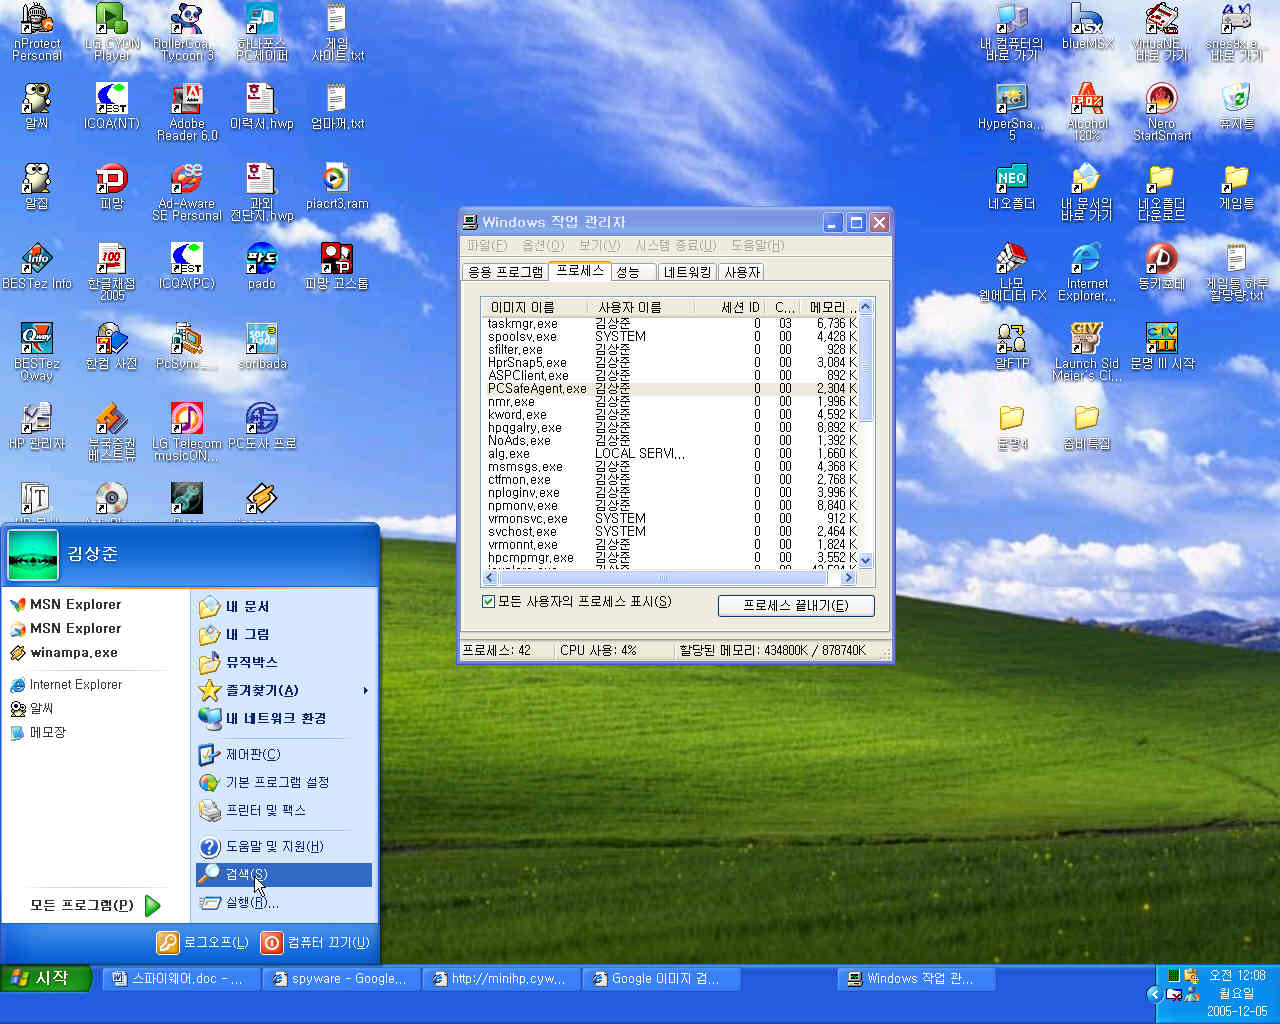
Task: Click the spyware - Google taskbar button
Action: click(340, 979)
